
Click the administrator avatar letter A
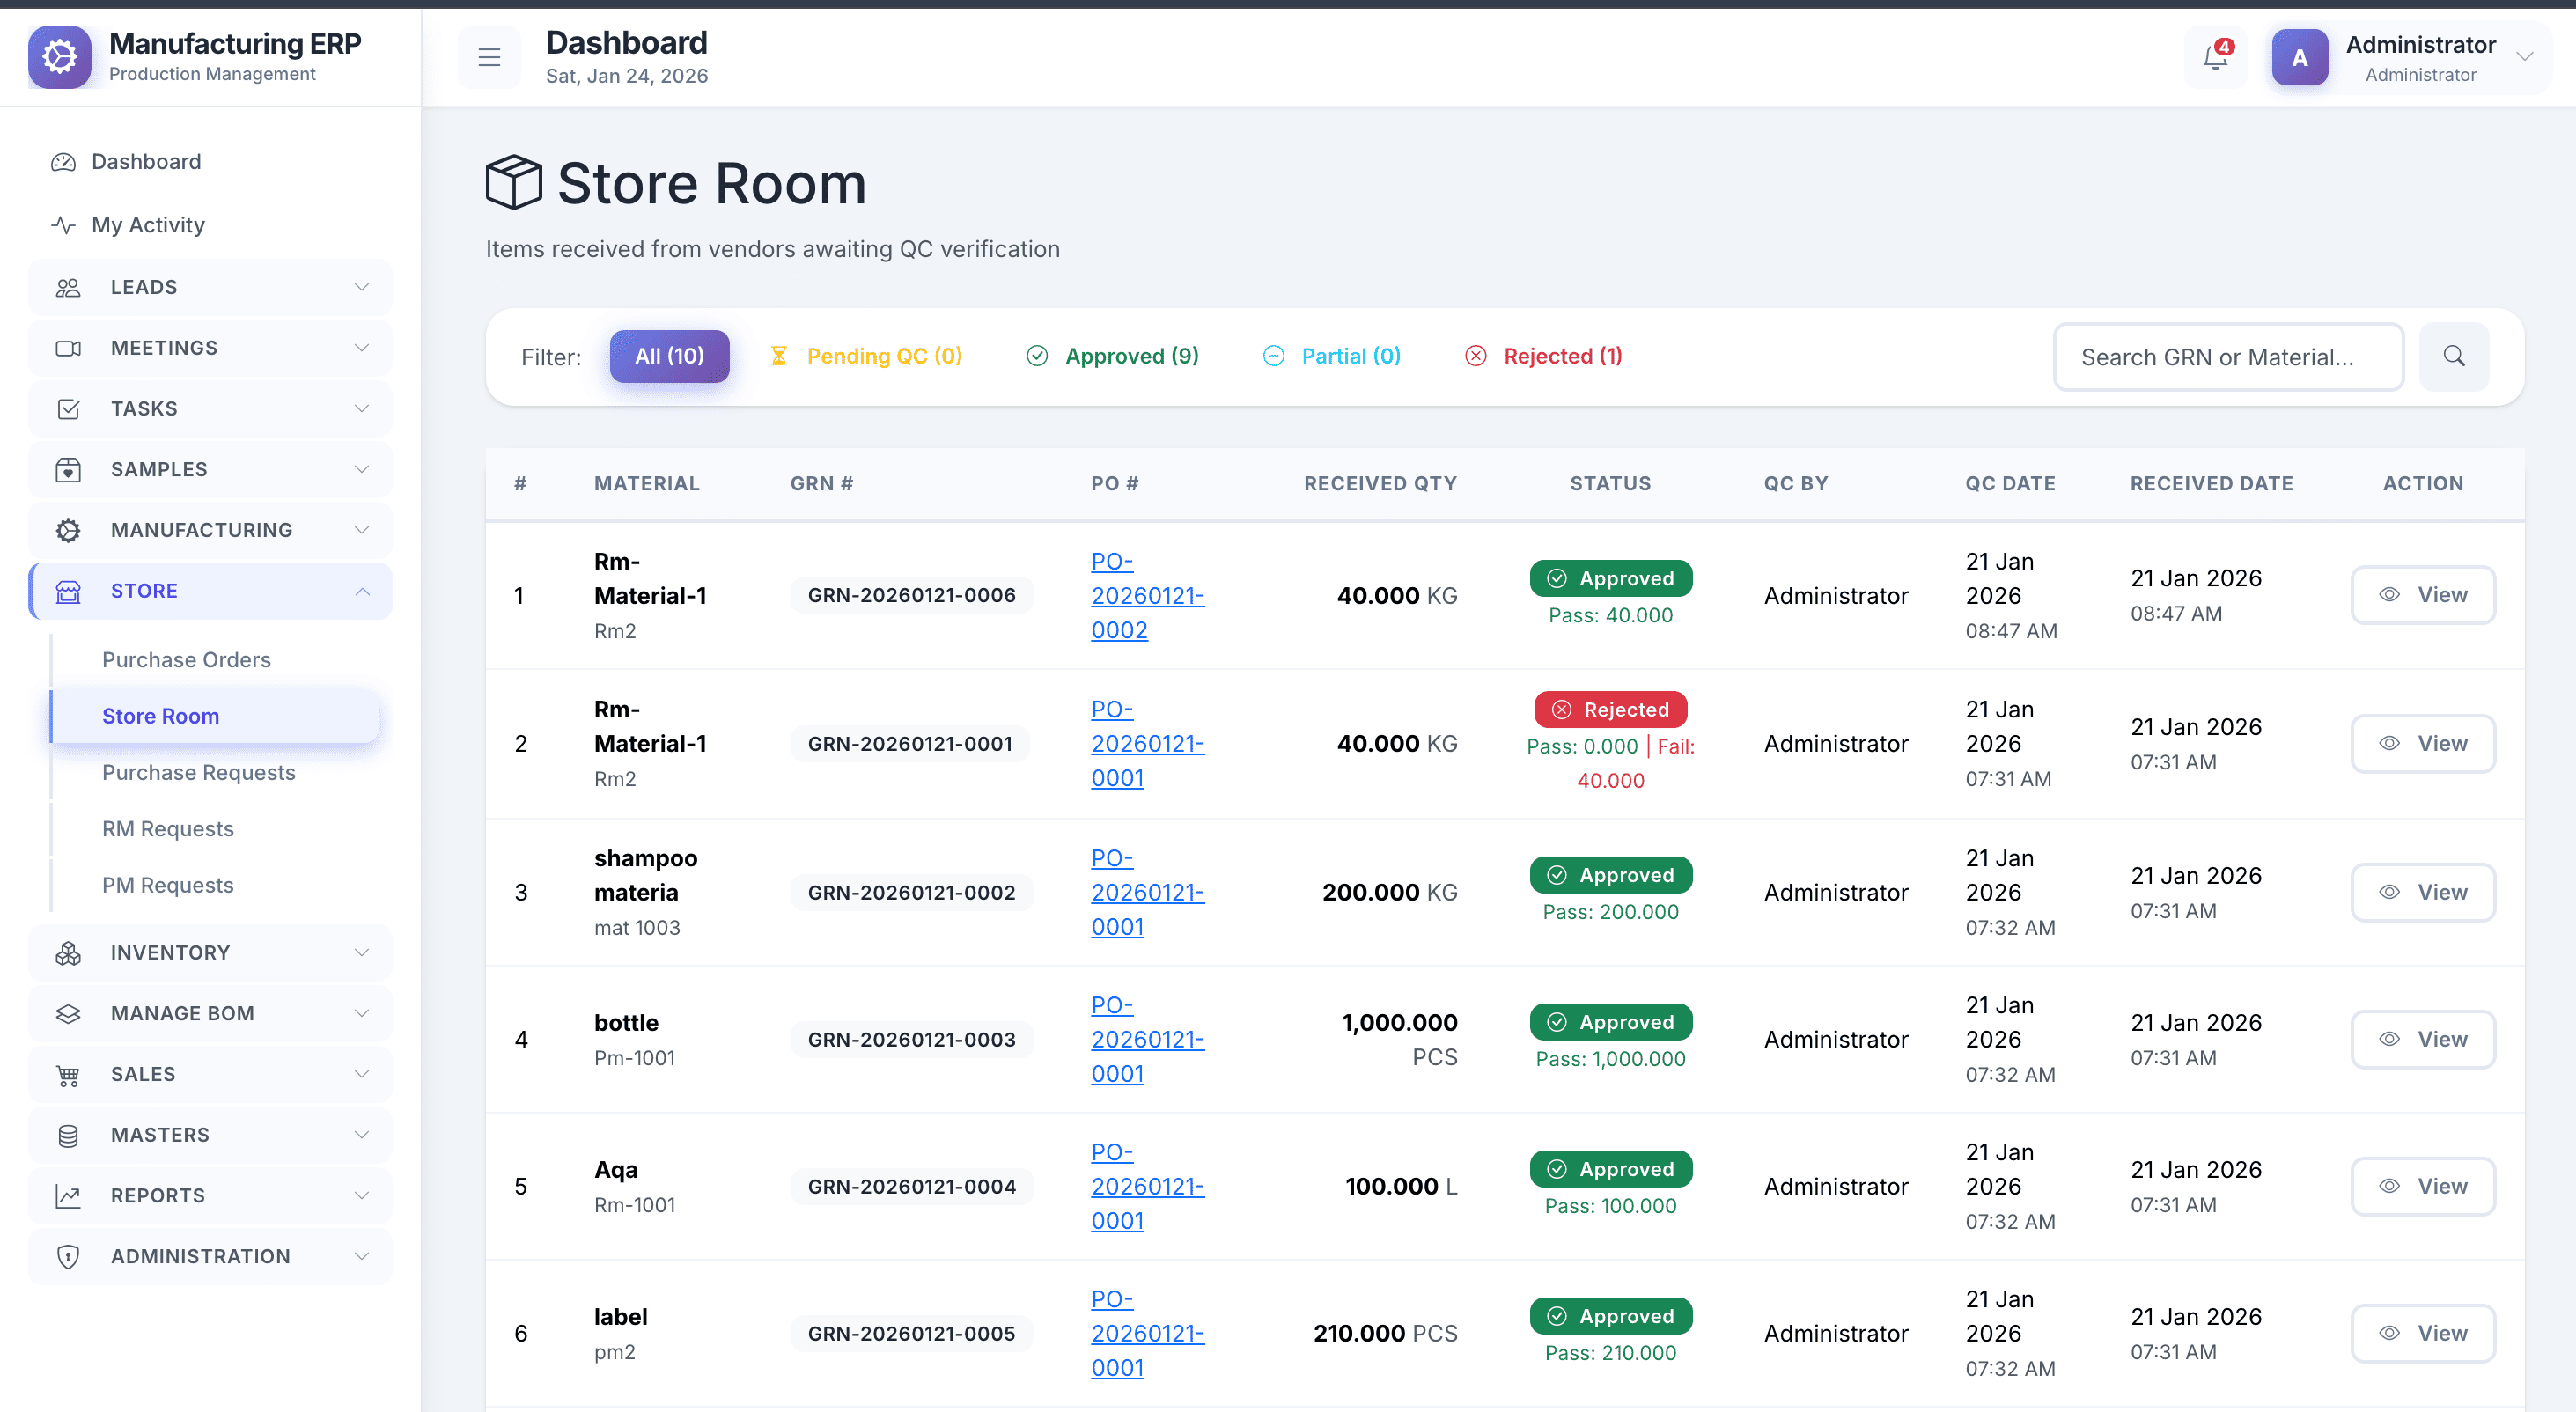pos(2299,58)
